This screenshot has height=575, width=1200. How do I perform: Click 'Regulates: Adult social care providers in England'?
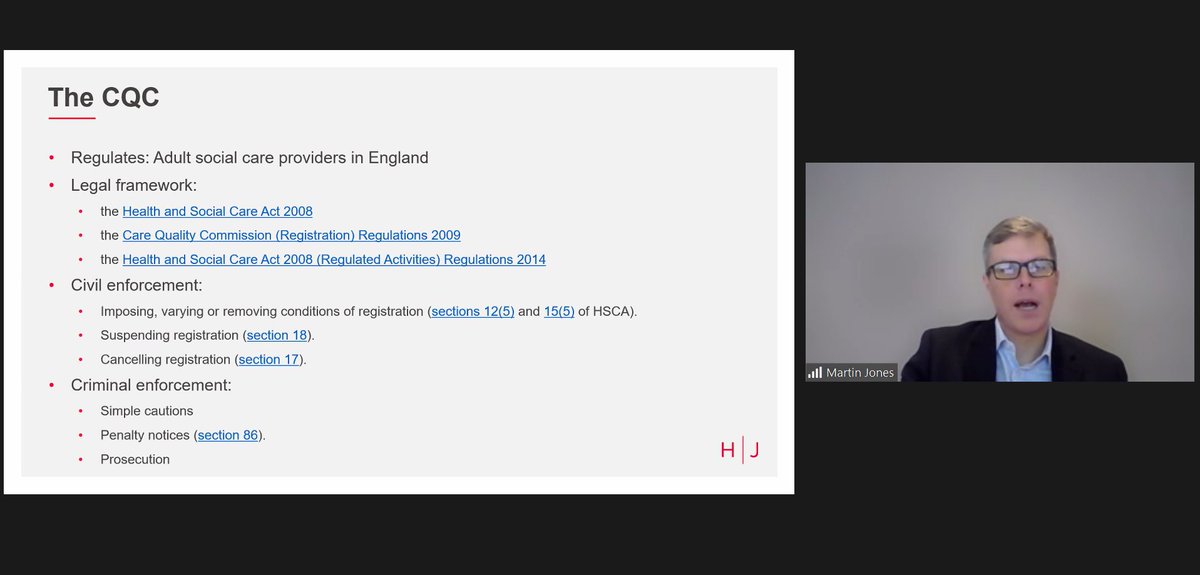tap(250, 157)
